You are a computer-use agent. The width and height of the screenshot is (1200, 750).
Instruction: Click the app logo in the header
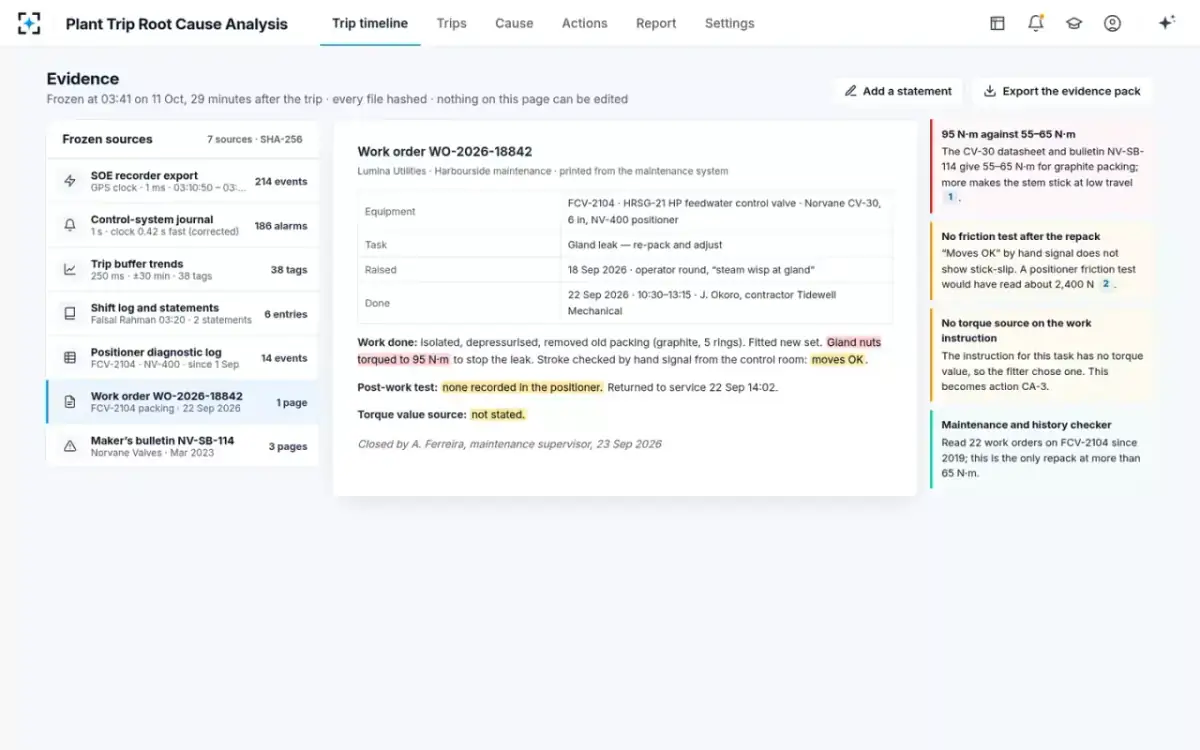[x=30, y=23]
